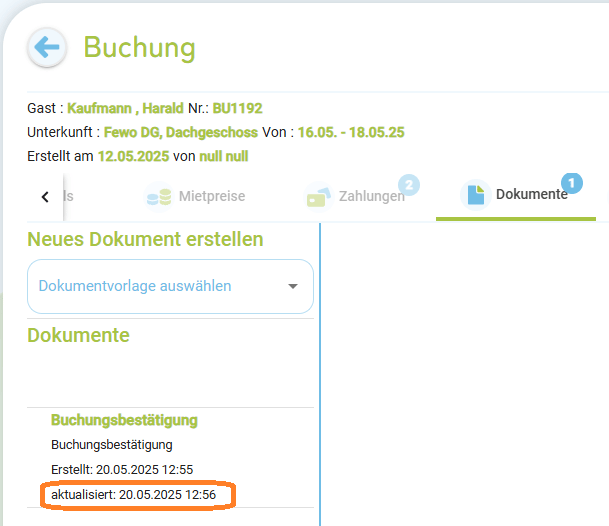Screen dimensions: 609x526
Task: Click 'Neues Dokument erstellen' heading
Action: coord(145,239)
